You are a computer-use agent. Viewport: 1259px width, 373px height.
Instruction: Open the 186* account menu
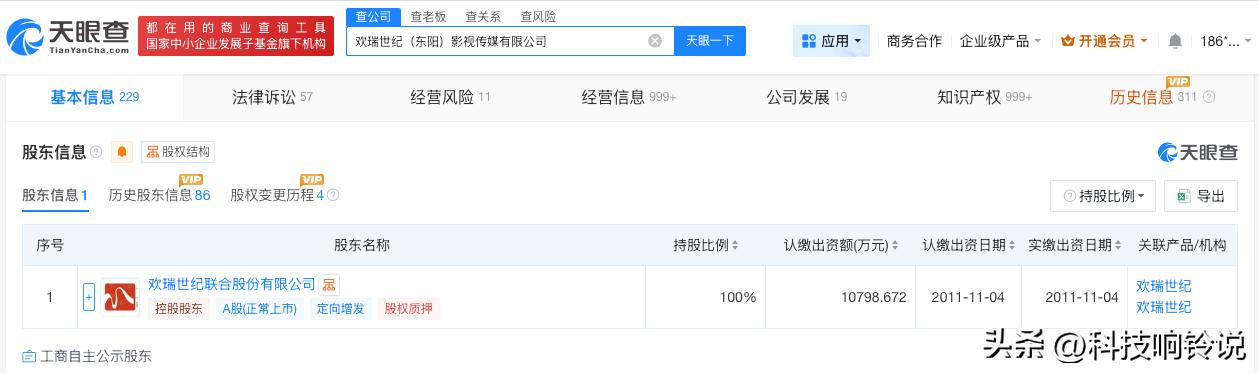[x=1225, y=41]
